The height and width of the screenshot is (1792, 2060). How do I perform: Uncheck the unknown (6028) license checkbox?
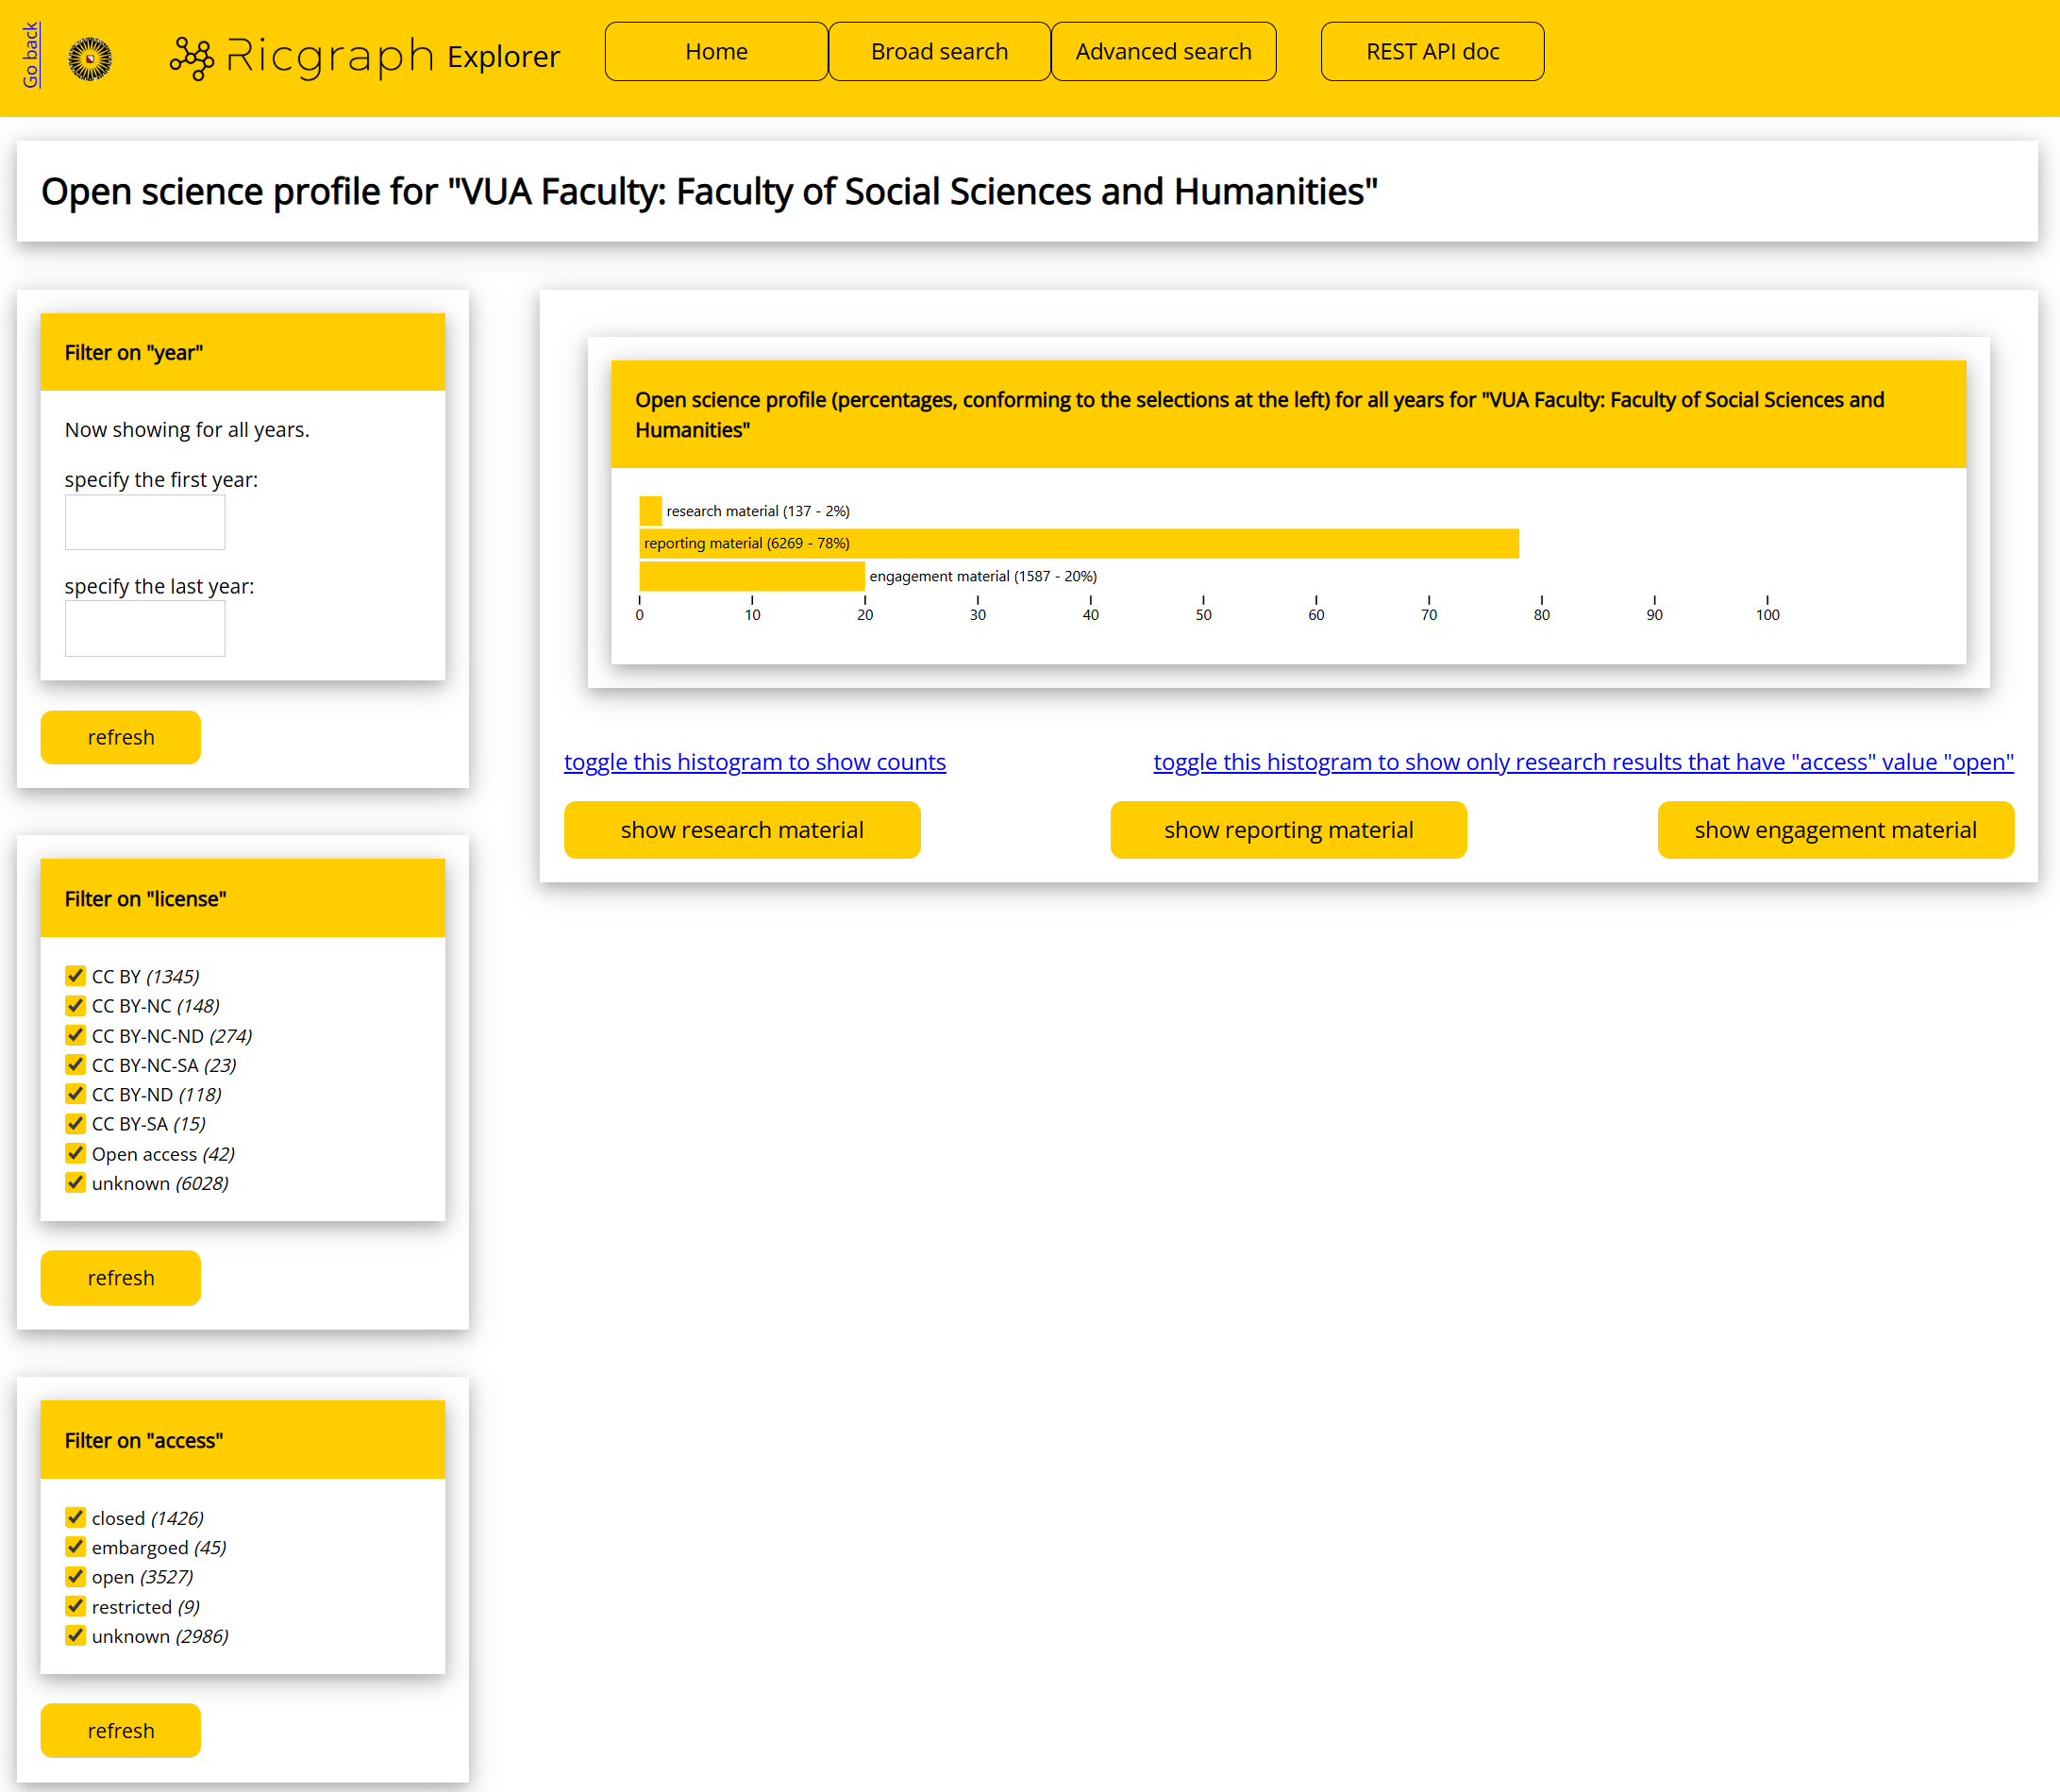[75, 1182]
